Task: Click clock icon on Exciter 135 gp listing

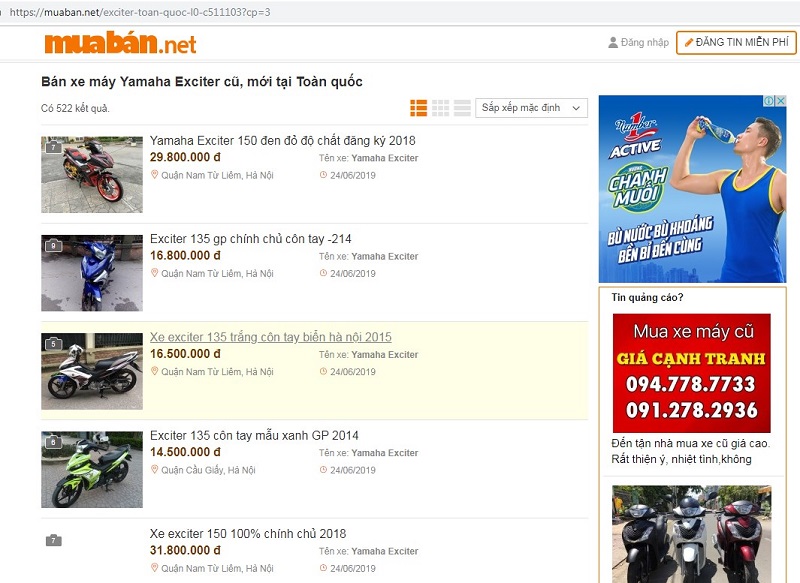Action: click(x=323, y=273)
